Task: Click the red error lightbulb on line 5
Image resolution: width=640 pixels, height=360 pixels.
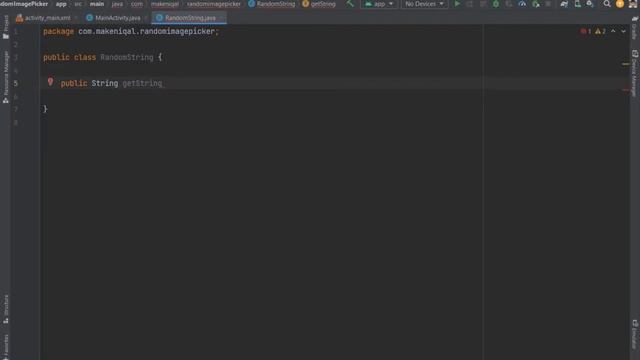Action: pyautogui.click(x=50, y=82)
